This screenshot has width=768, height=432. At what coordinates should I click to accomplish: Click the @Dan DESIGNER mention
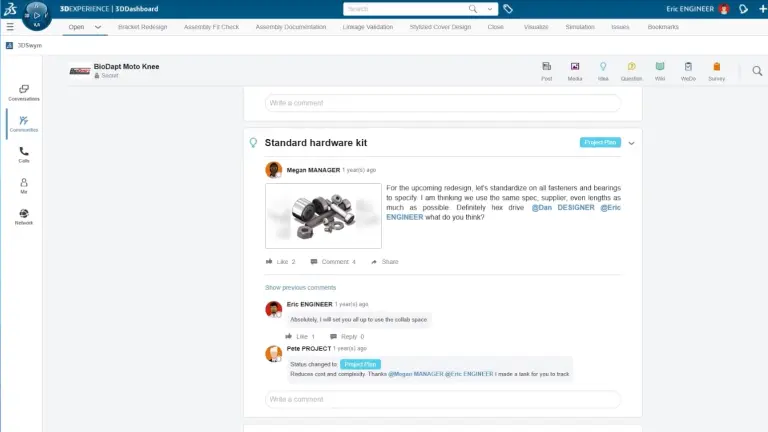coord(563,208)
